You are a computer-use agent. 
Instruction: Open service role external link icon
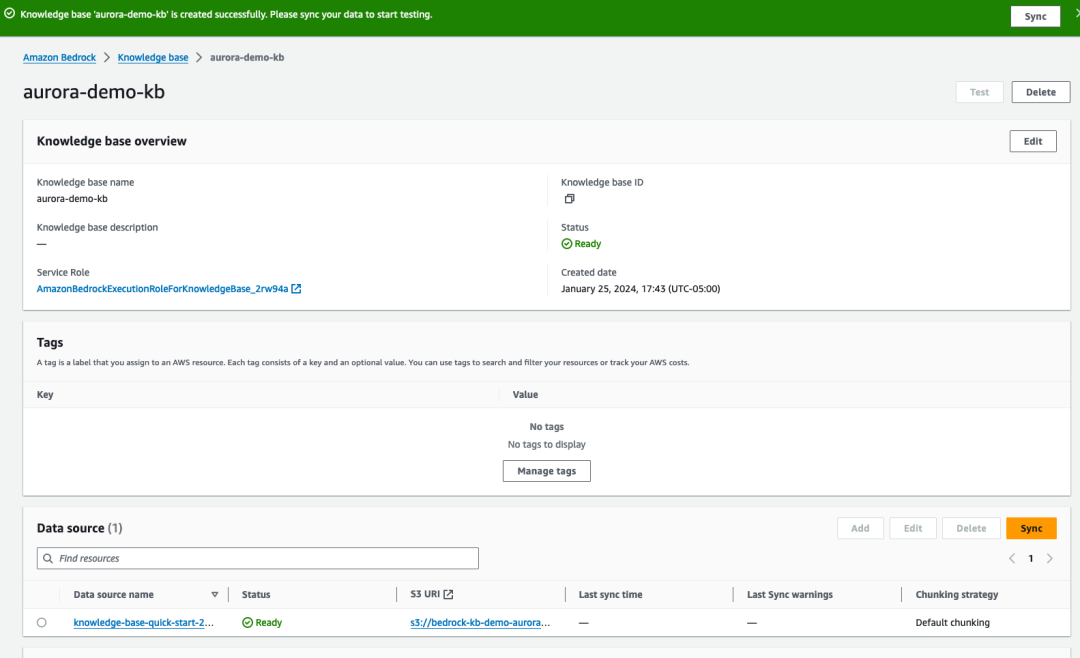click(296, 289)
